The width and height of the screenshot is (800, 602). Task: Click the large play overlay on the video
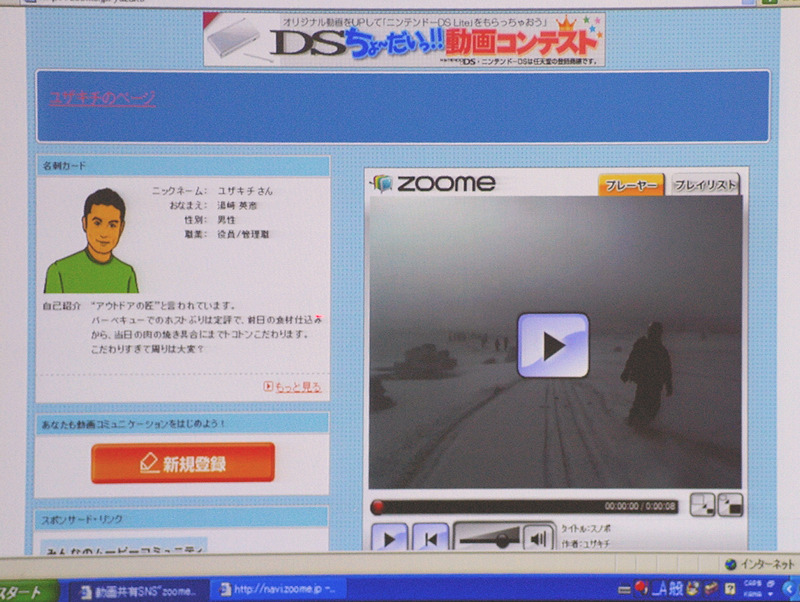[x=553, y=345]
